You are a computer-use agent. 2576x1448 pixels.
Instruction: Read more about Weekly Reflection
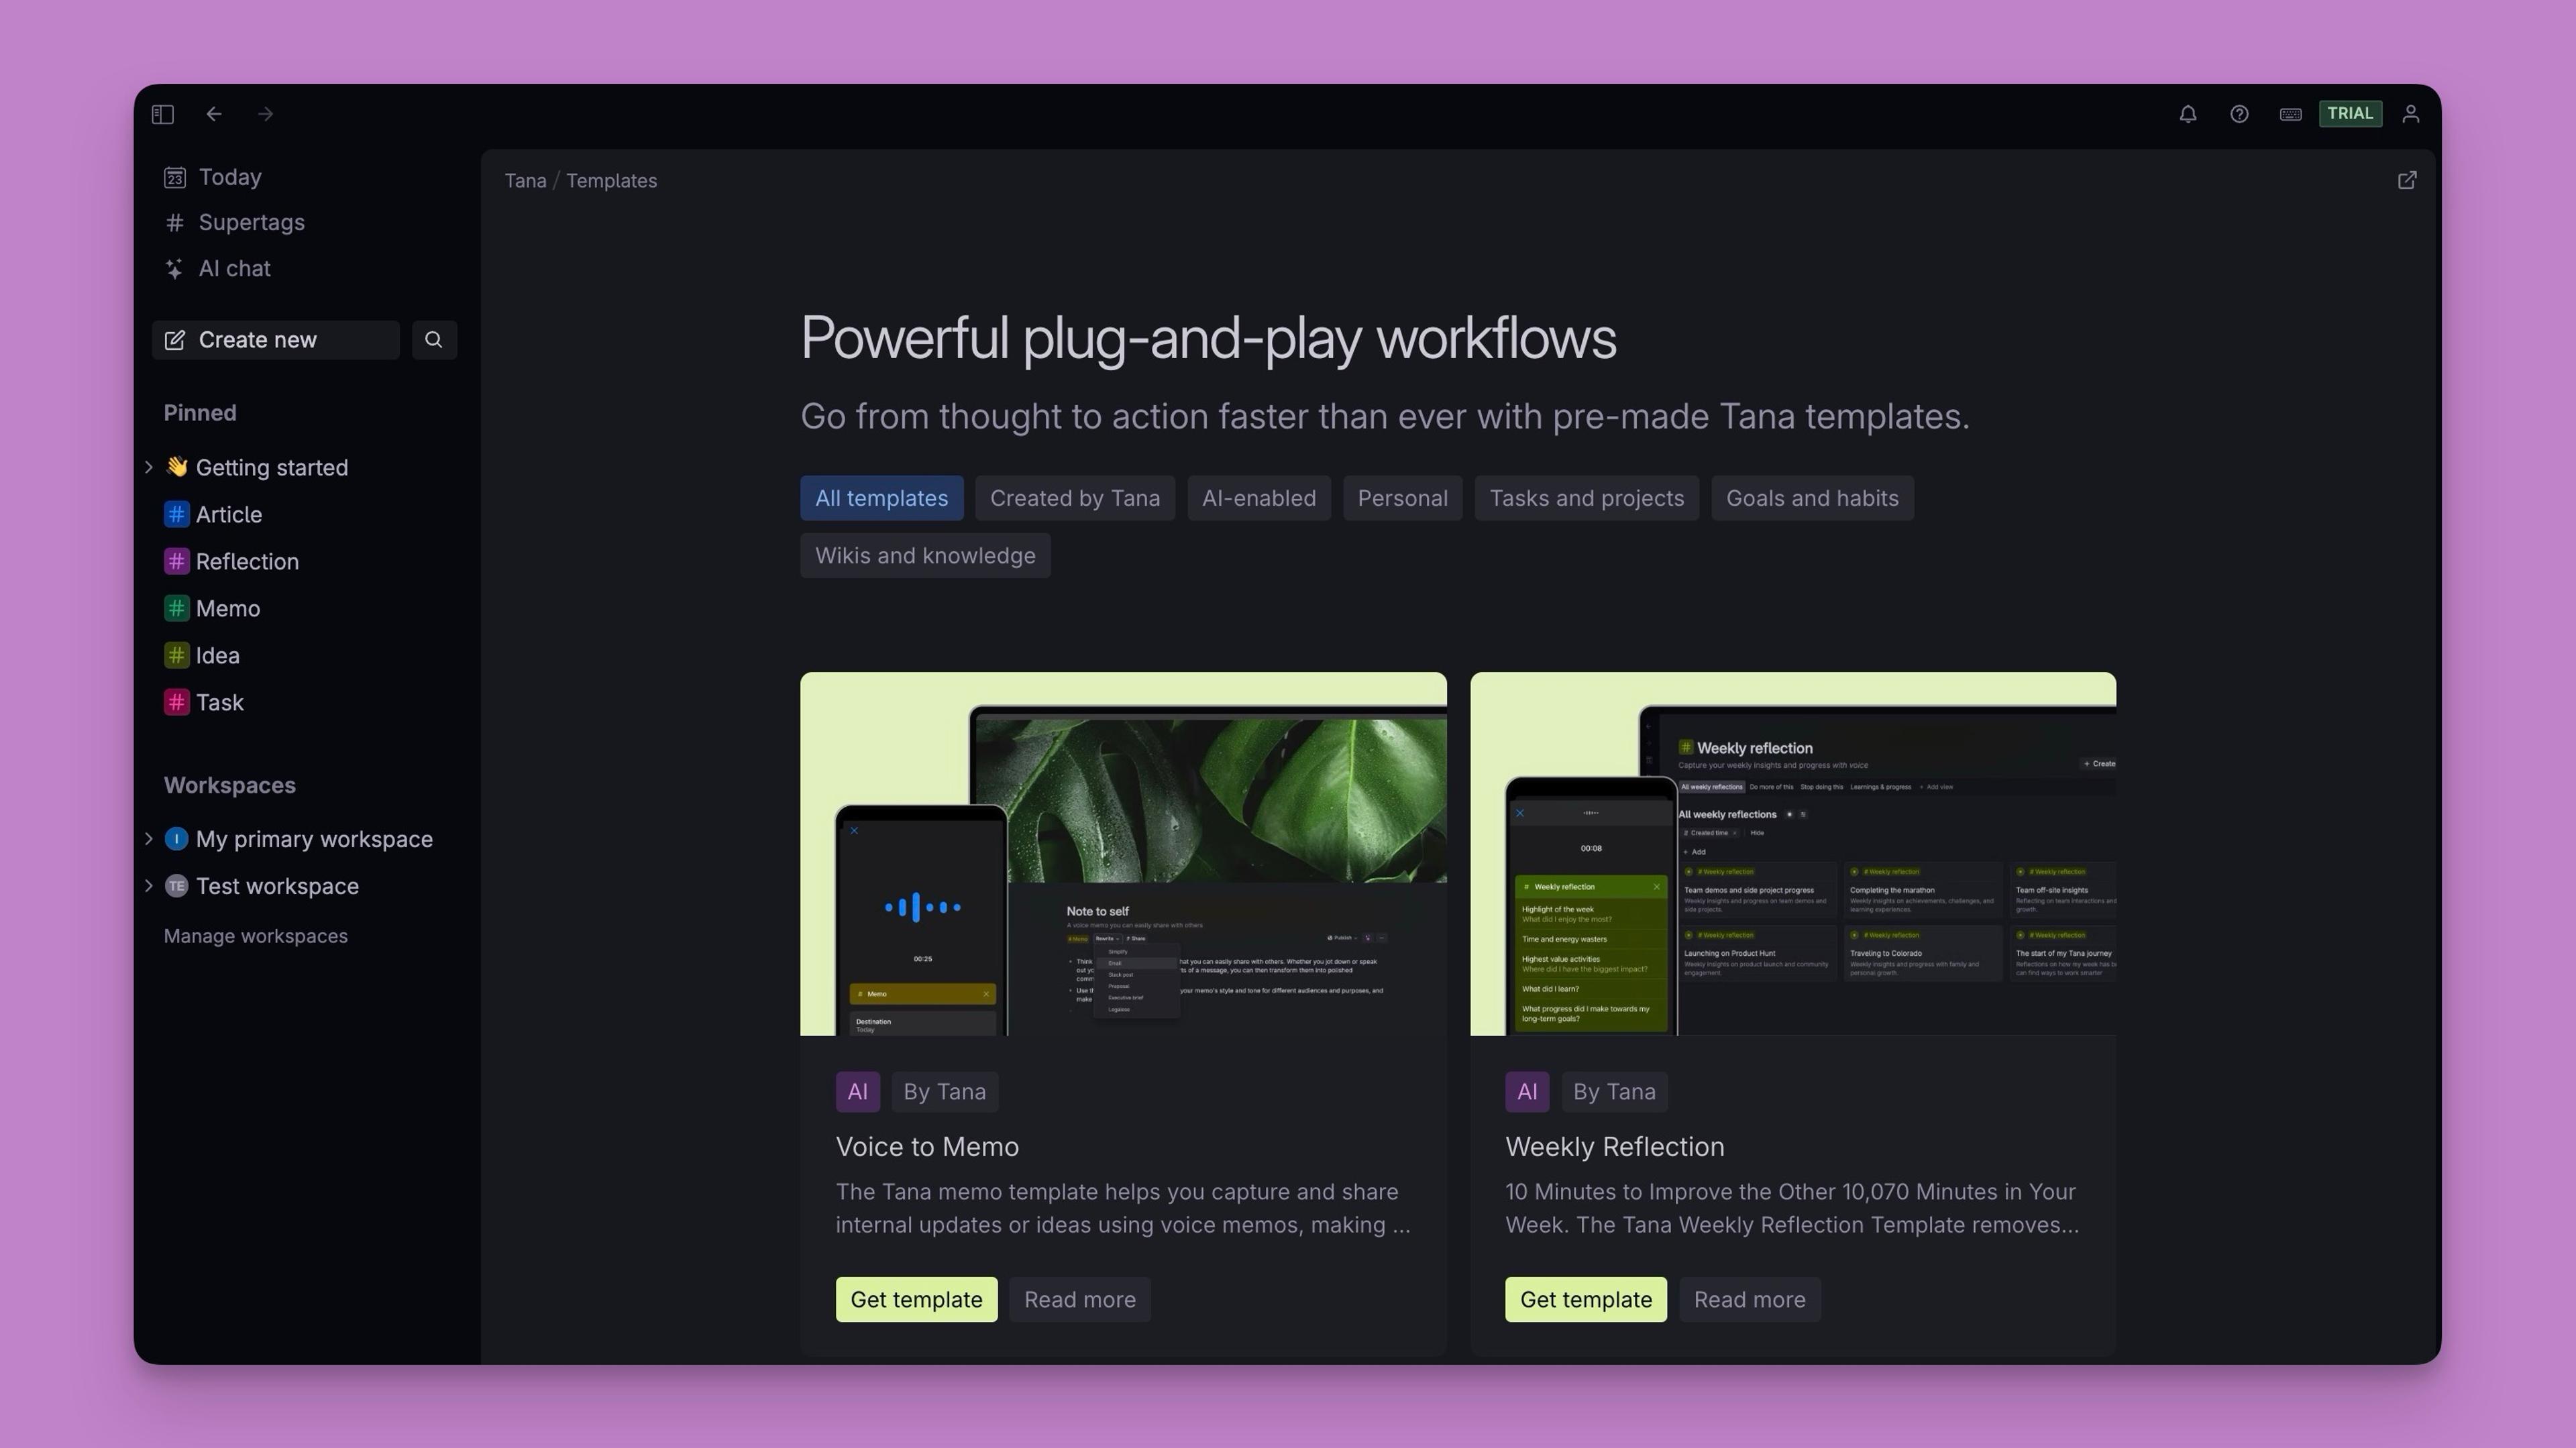(1749, 1299)
